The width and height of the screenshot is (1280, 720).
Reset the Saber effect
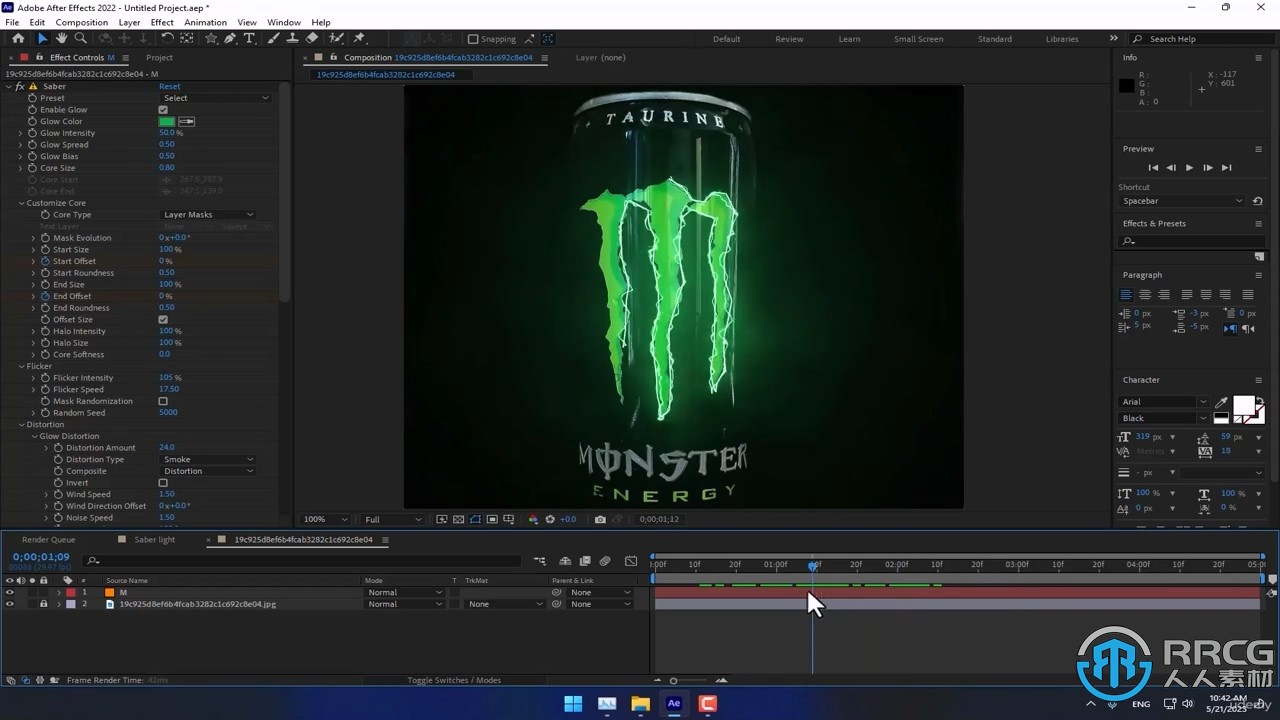[x=170, y=87]
